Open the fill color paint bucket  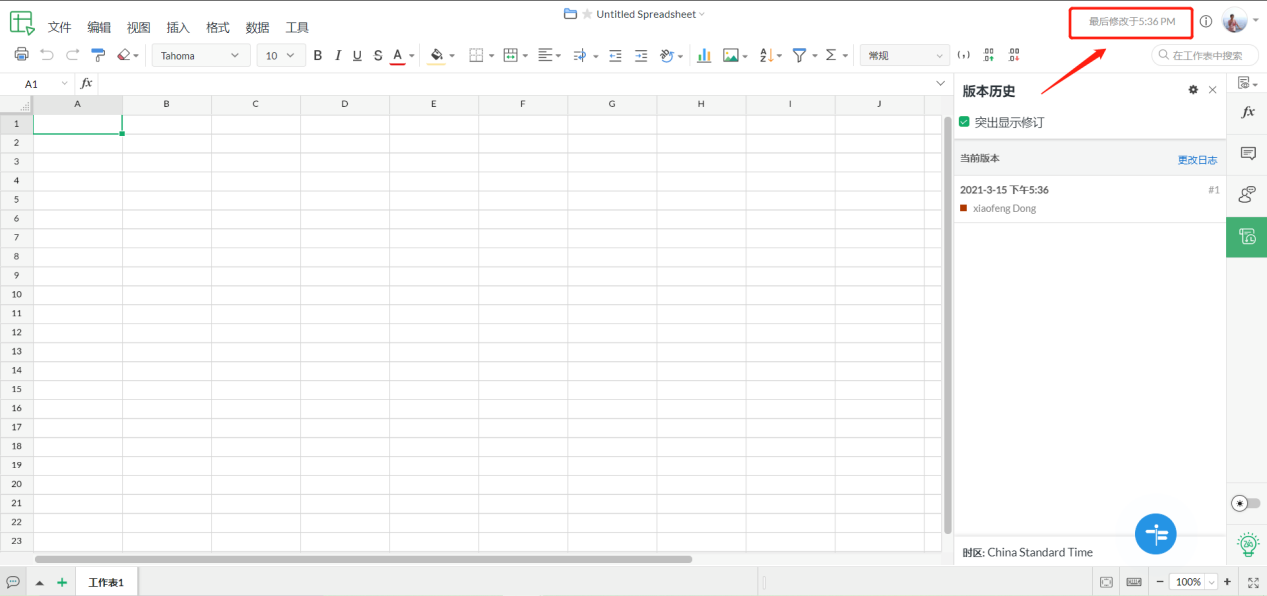436,55
